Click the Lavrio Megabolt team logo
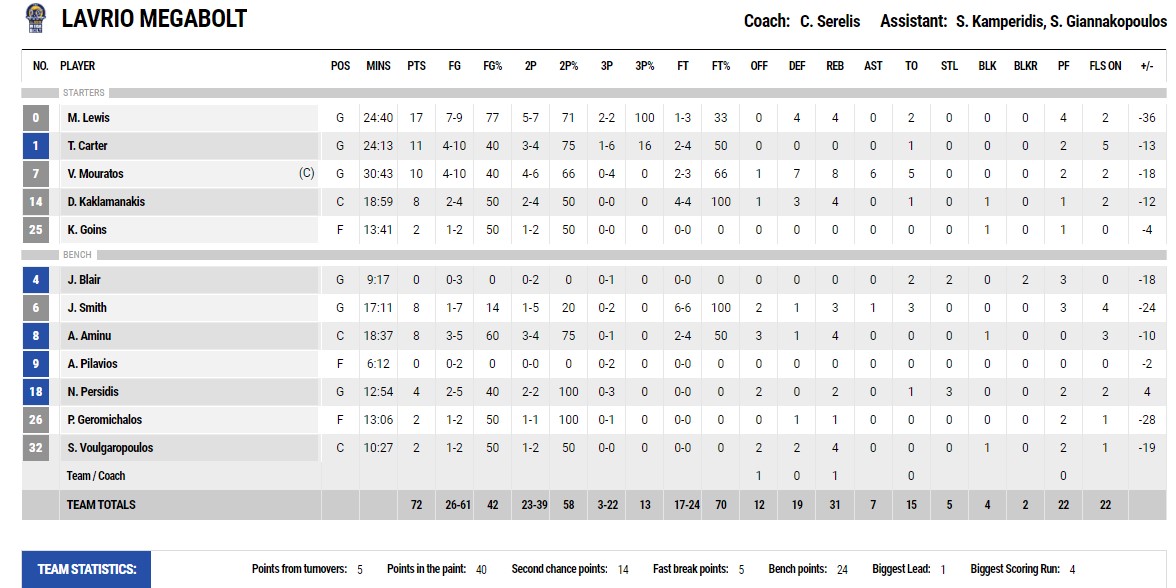1176x588 pixels. coord(35,19)
